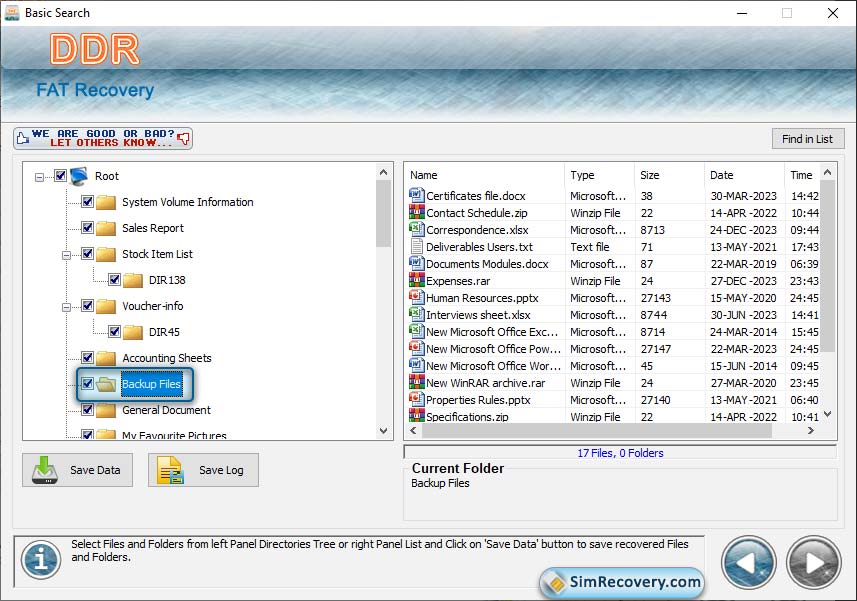Click the text file icon beside Deliverables Users.txt
Viewport: 857px width, 601px height.
click(x=416, y=246)
